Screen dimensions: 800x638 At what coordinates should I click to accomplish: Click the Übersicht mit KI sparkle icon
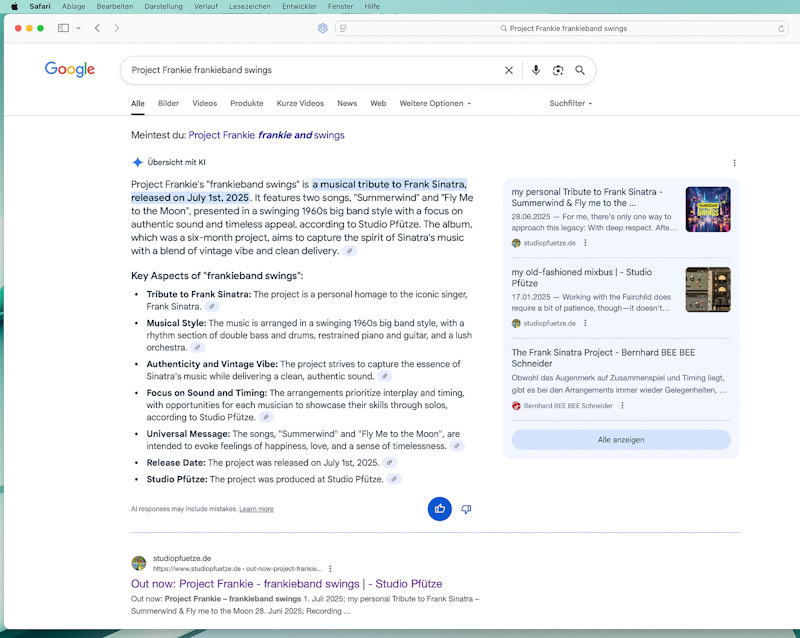[x=137, y=162]
